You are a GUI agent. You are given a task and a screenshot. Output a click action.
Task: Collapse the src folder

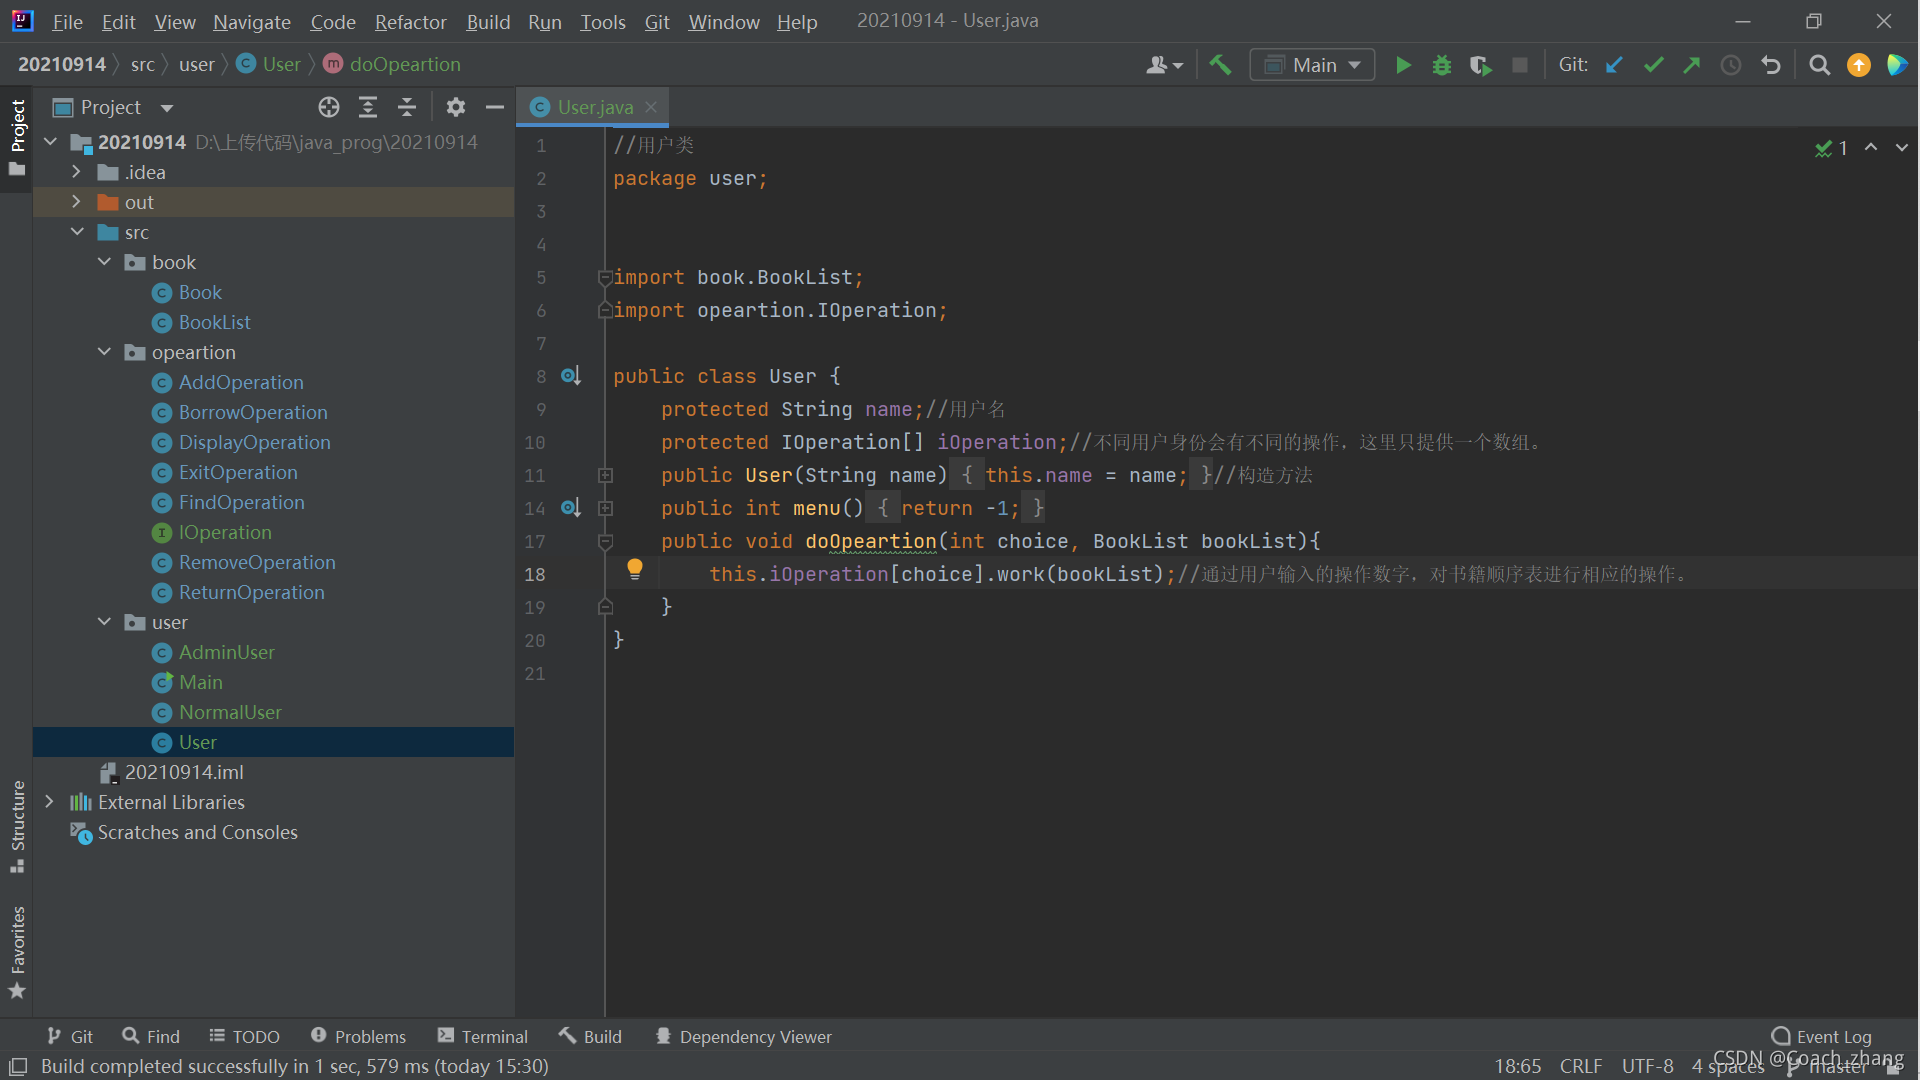pos(77,232)
